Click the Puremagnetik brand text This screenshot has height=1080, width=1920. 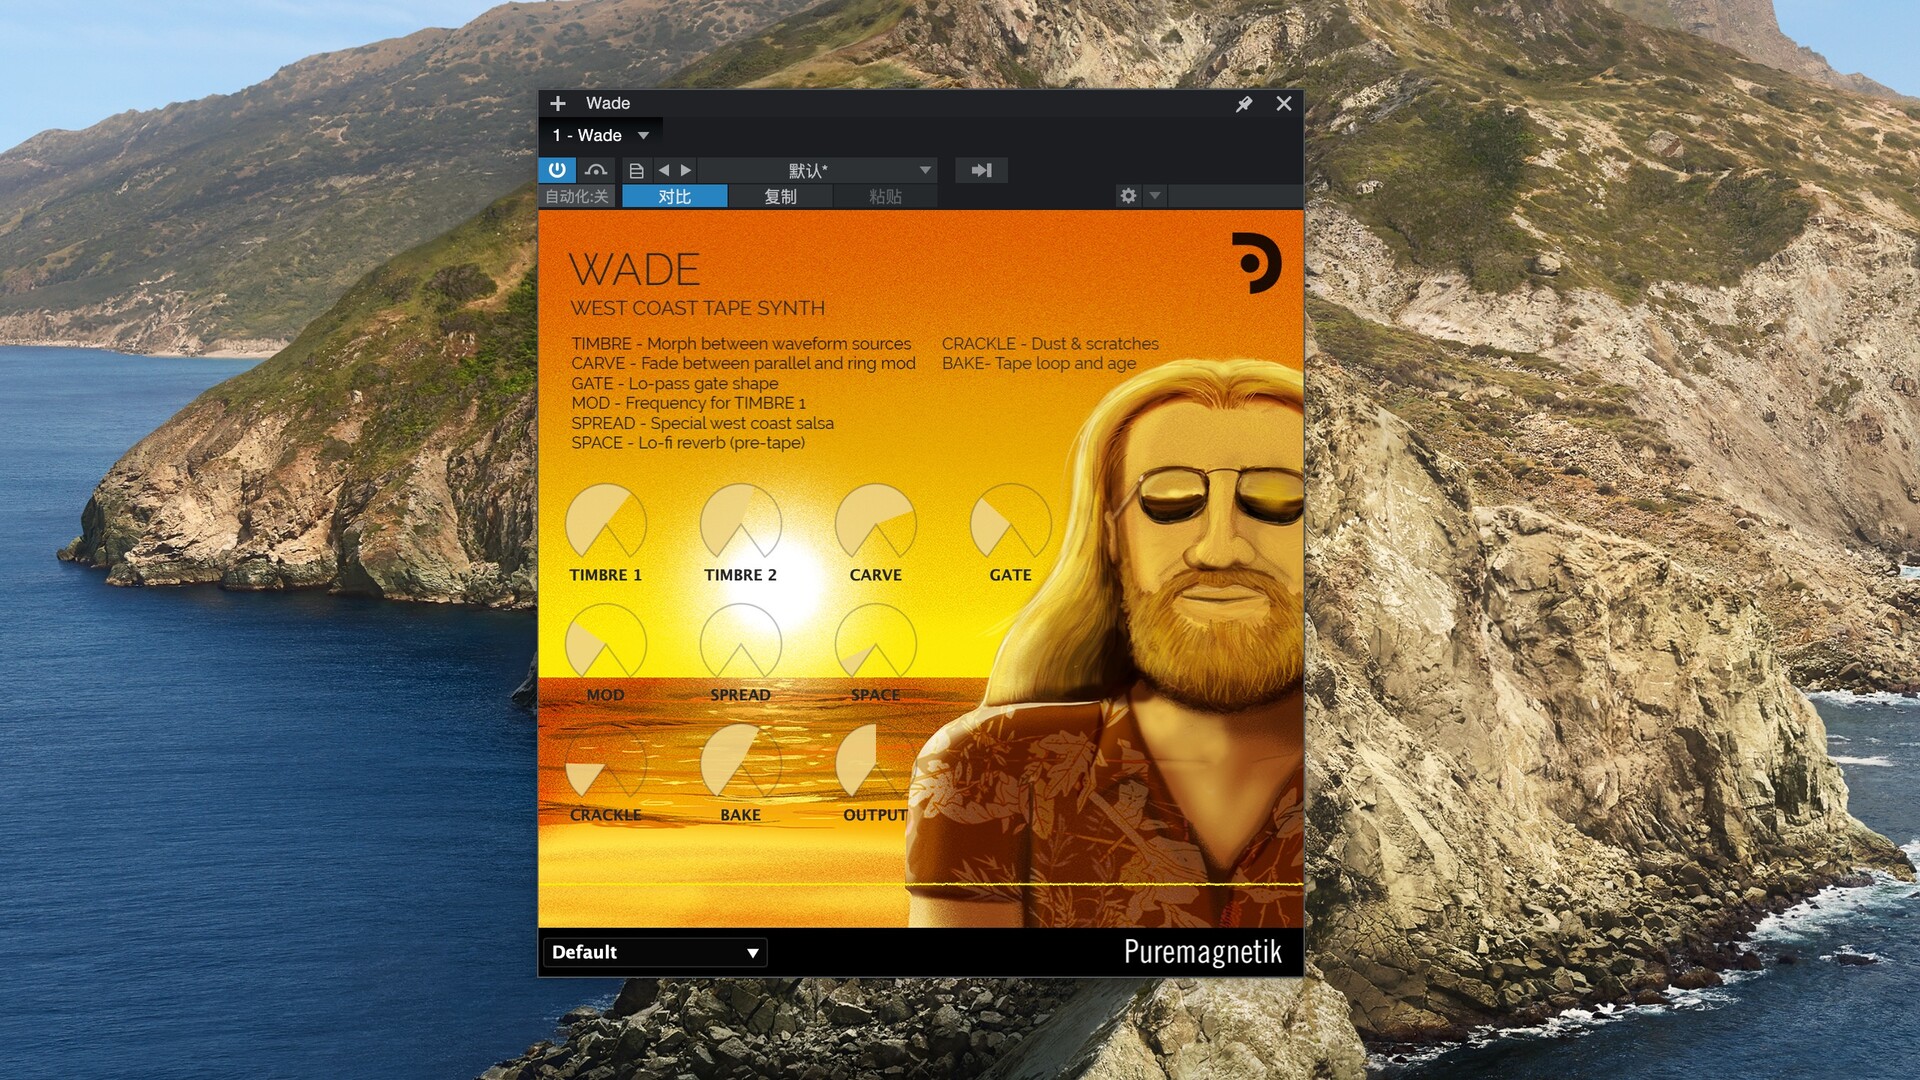(x=1202, y=952)
